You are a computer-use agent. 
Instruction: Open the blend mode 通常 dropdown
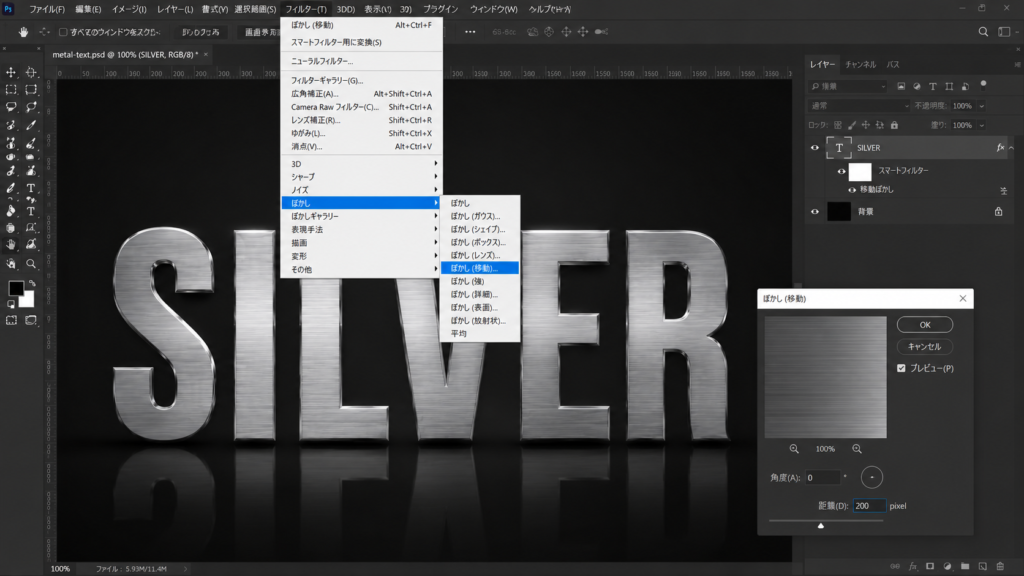(858, 106)
